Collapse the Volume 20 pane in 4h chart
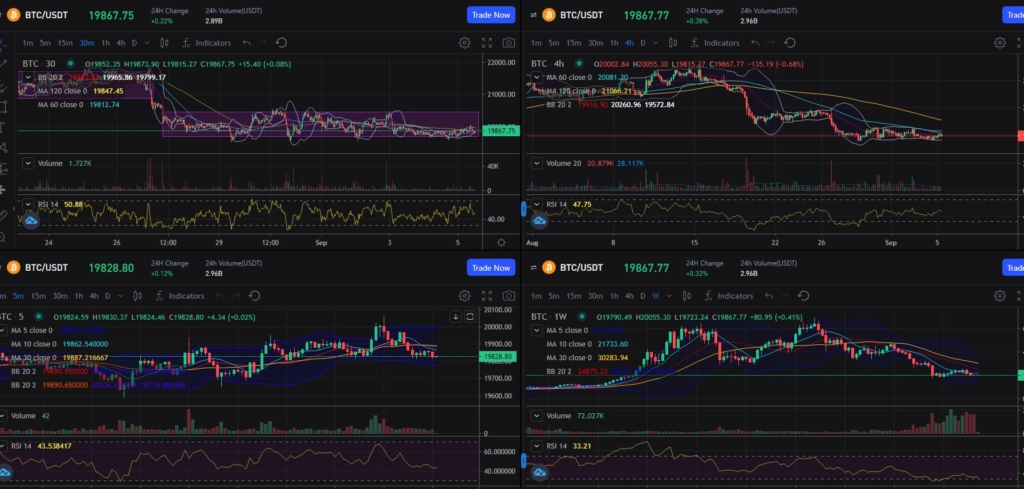This screenshot has height=489, width=1024. point(536,163)
